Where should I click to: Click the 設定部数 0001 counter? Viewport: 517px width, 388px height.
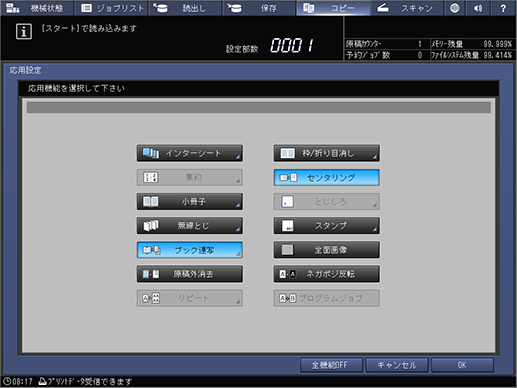point(292,45)
